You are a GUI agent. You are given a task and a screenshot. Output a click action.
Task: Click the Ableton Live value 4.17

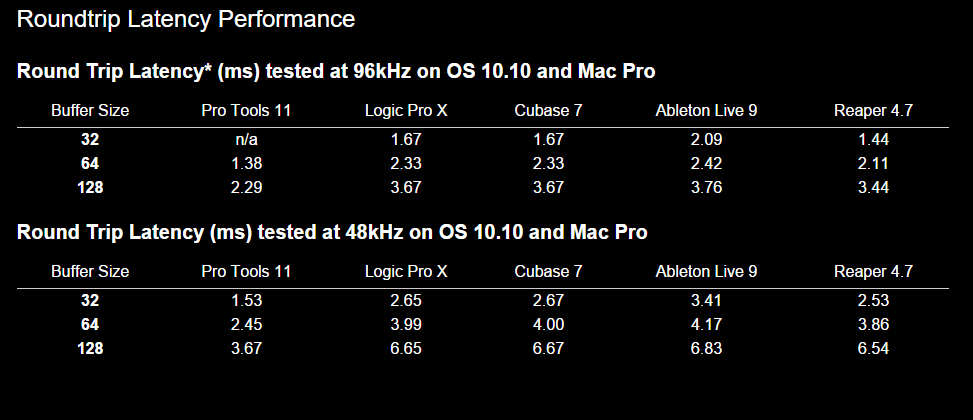(x=706, y=325)
